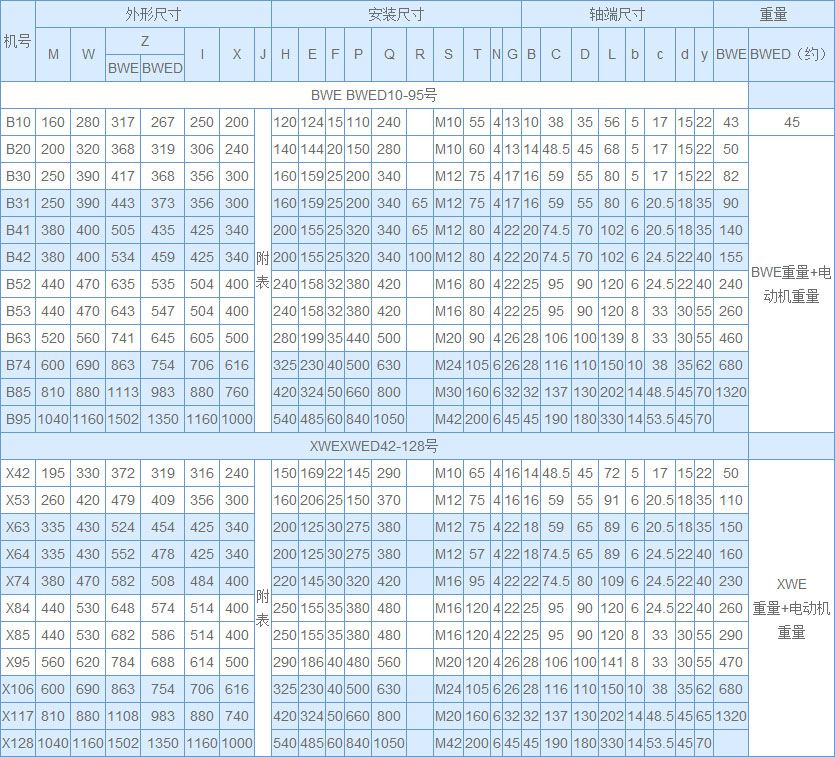Select the X64 row label
Image resolution: width=835 pixels, height=757 pixels.
(18, 554)
